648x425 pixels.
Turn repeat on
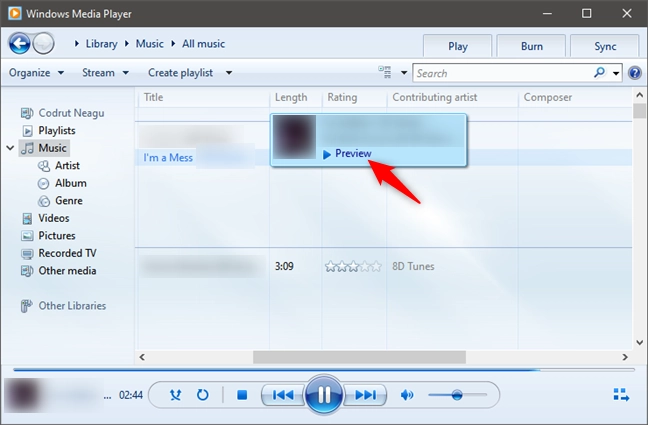[202, 395]
